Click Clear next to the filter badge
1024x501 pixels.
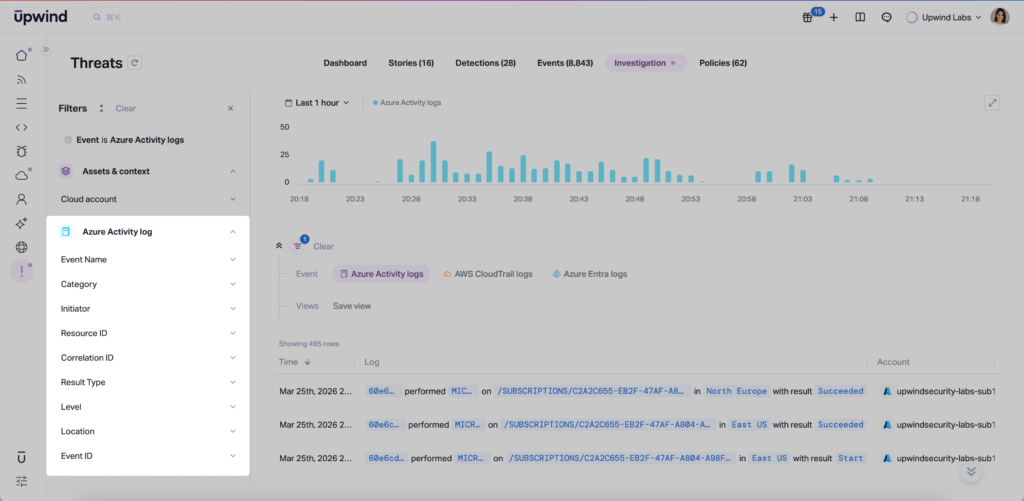tap(323, 246)
